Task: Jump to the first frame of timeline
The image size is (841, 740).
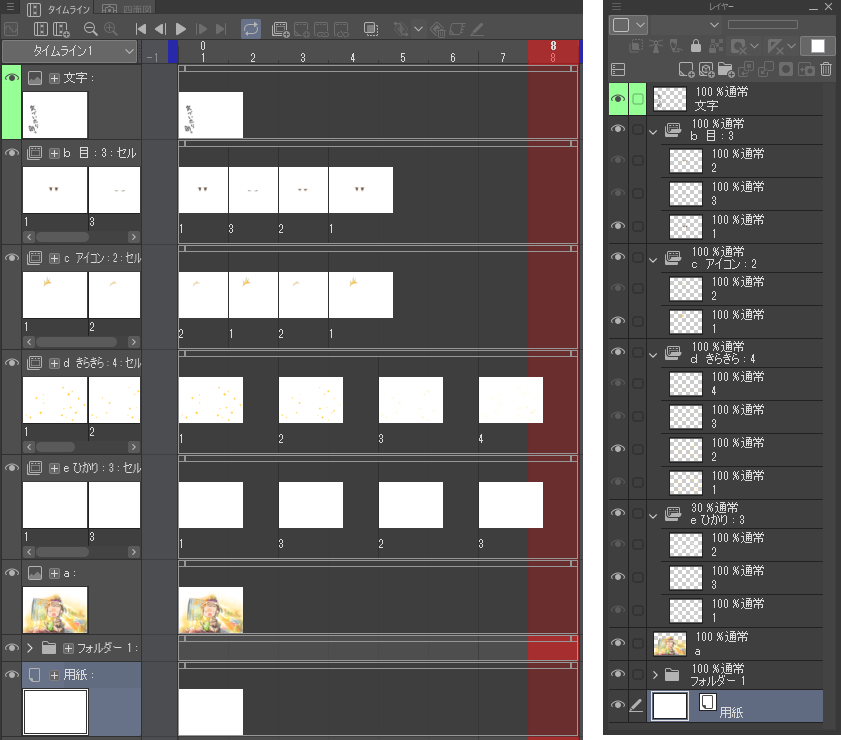Action: (x=141, y=29)
